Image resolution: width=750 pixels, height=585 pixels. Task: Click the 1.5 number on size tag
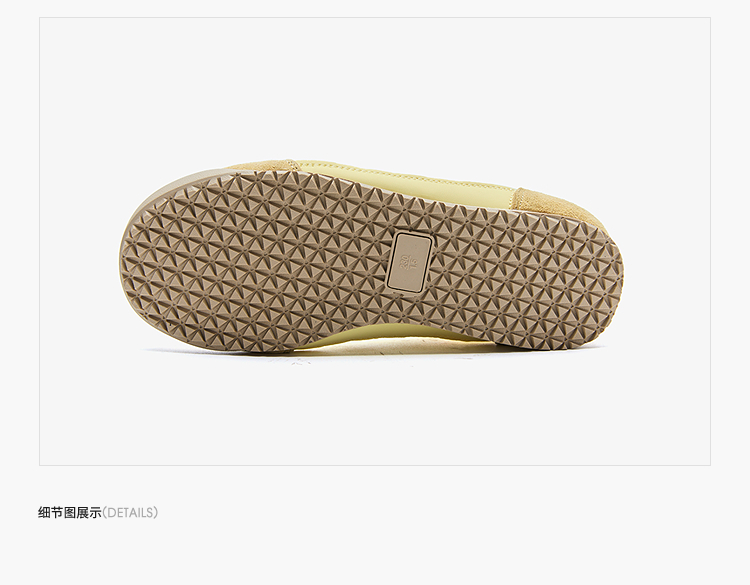click(x=414, y=261)
